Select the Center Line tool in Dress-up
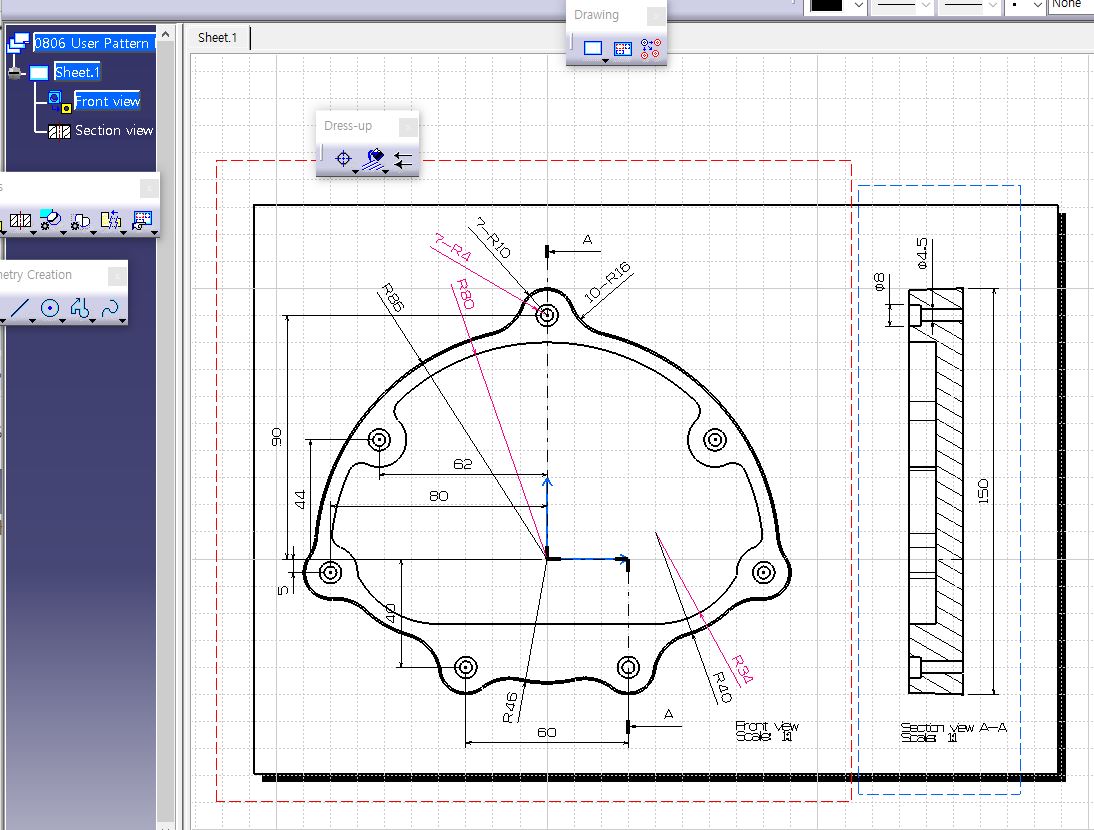This screenshot has height=830, width=1094. tap(343, 158)
